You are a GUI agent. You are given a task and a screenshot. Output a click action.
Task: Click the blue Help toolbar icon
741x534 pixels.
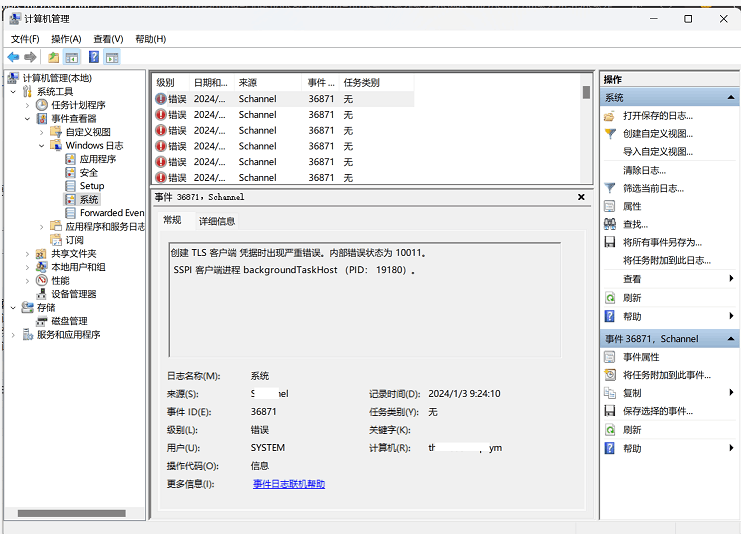94,57
